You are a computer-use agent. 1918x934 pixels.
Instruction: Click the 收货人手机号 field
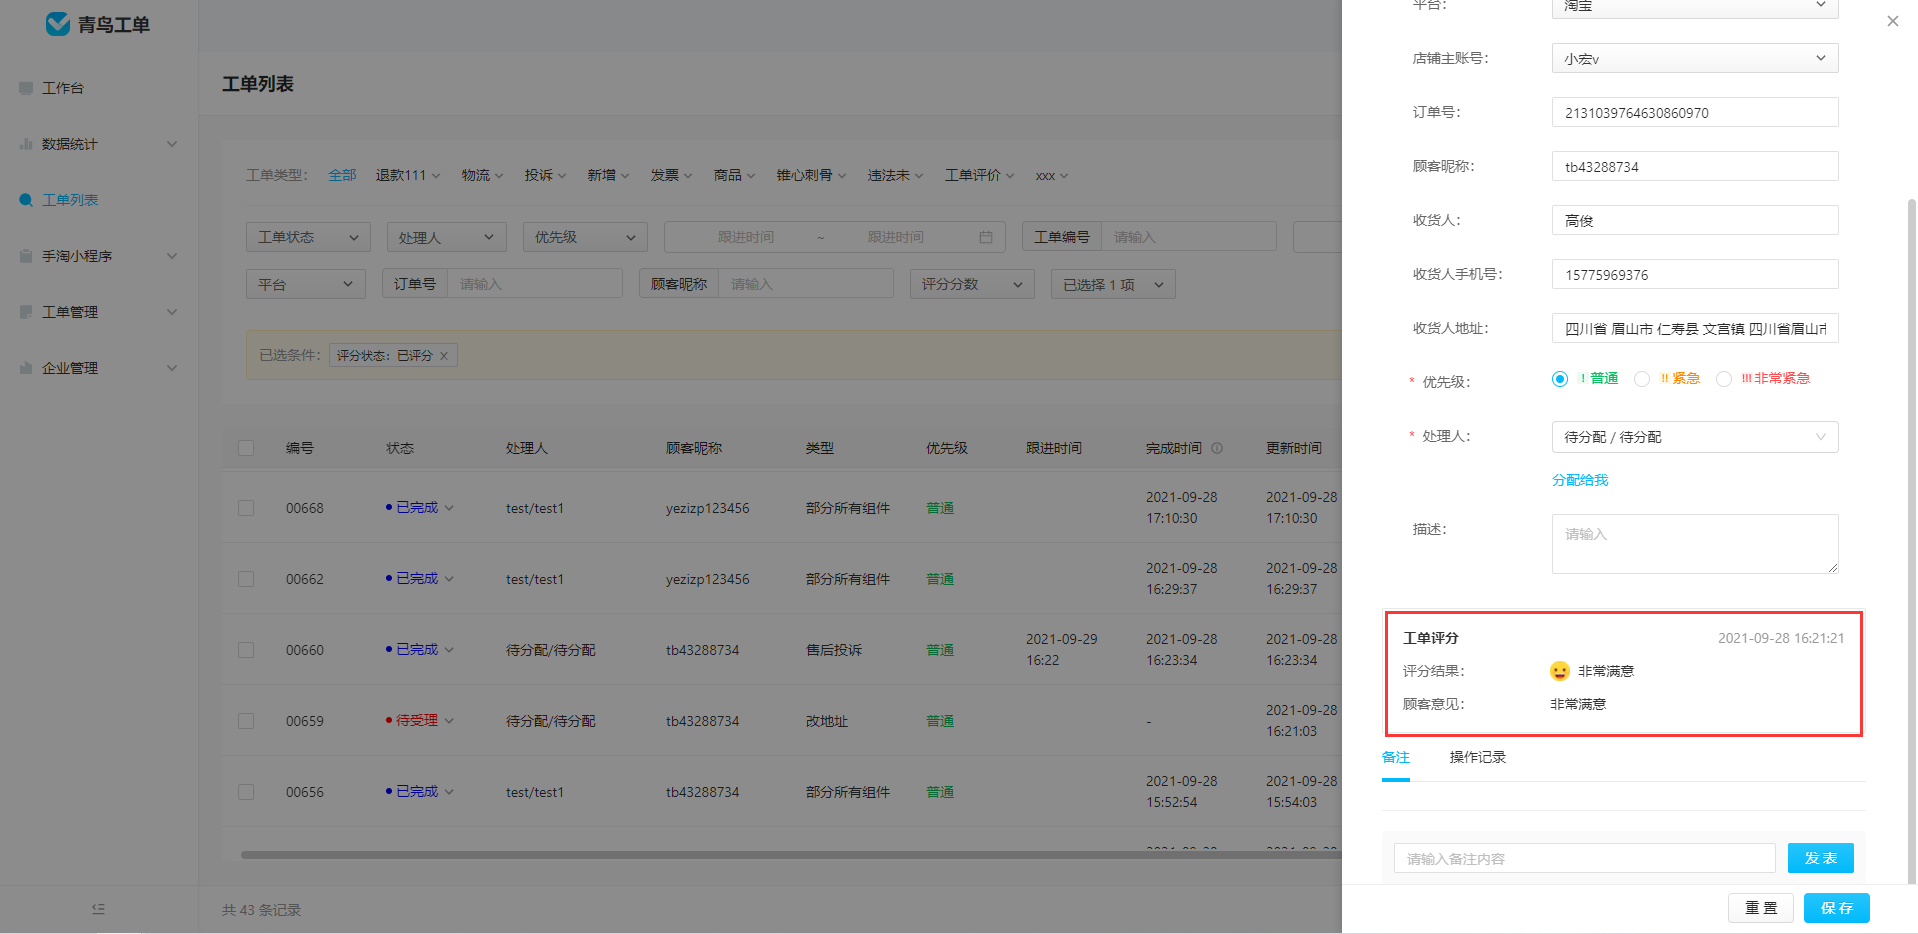coord(1695,274)
